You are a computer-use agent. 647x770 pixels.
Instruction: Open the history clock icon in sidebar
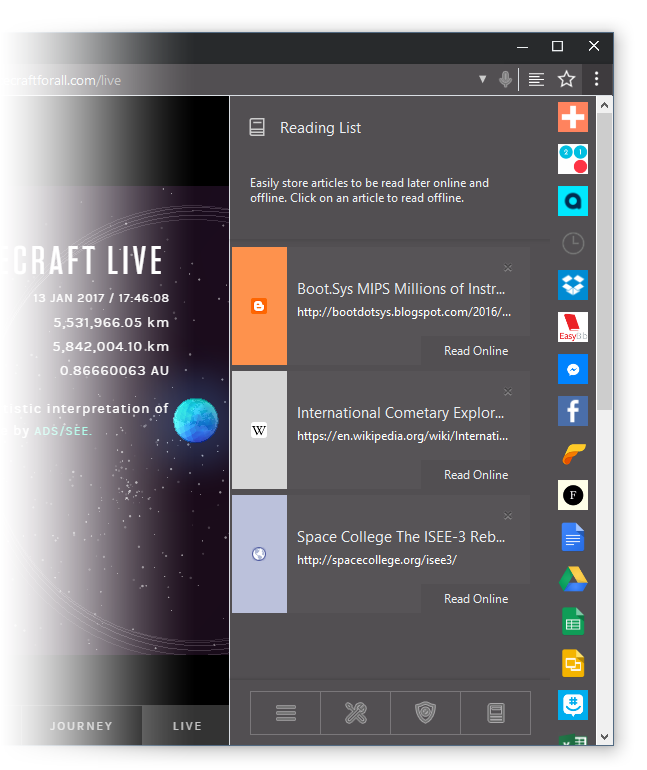pyautogui.click(x=572, y=243)
